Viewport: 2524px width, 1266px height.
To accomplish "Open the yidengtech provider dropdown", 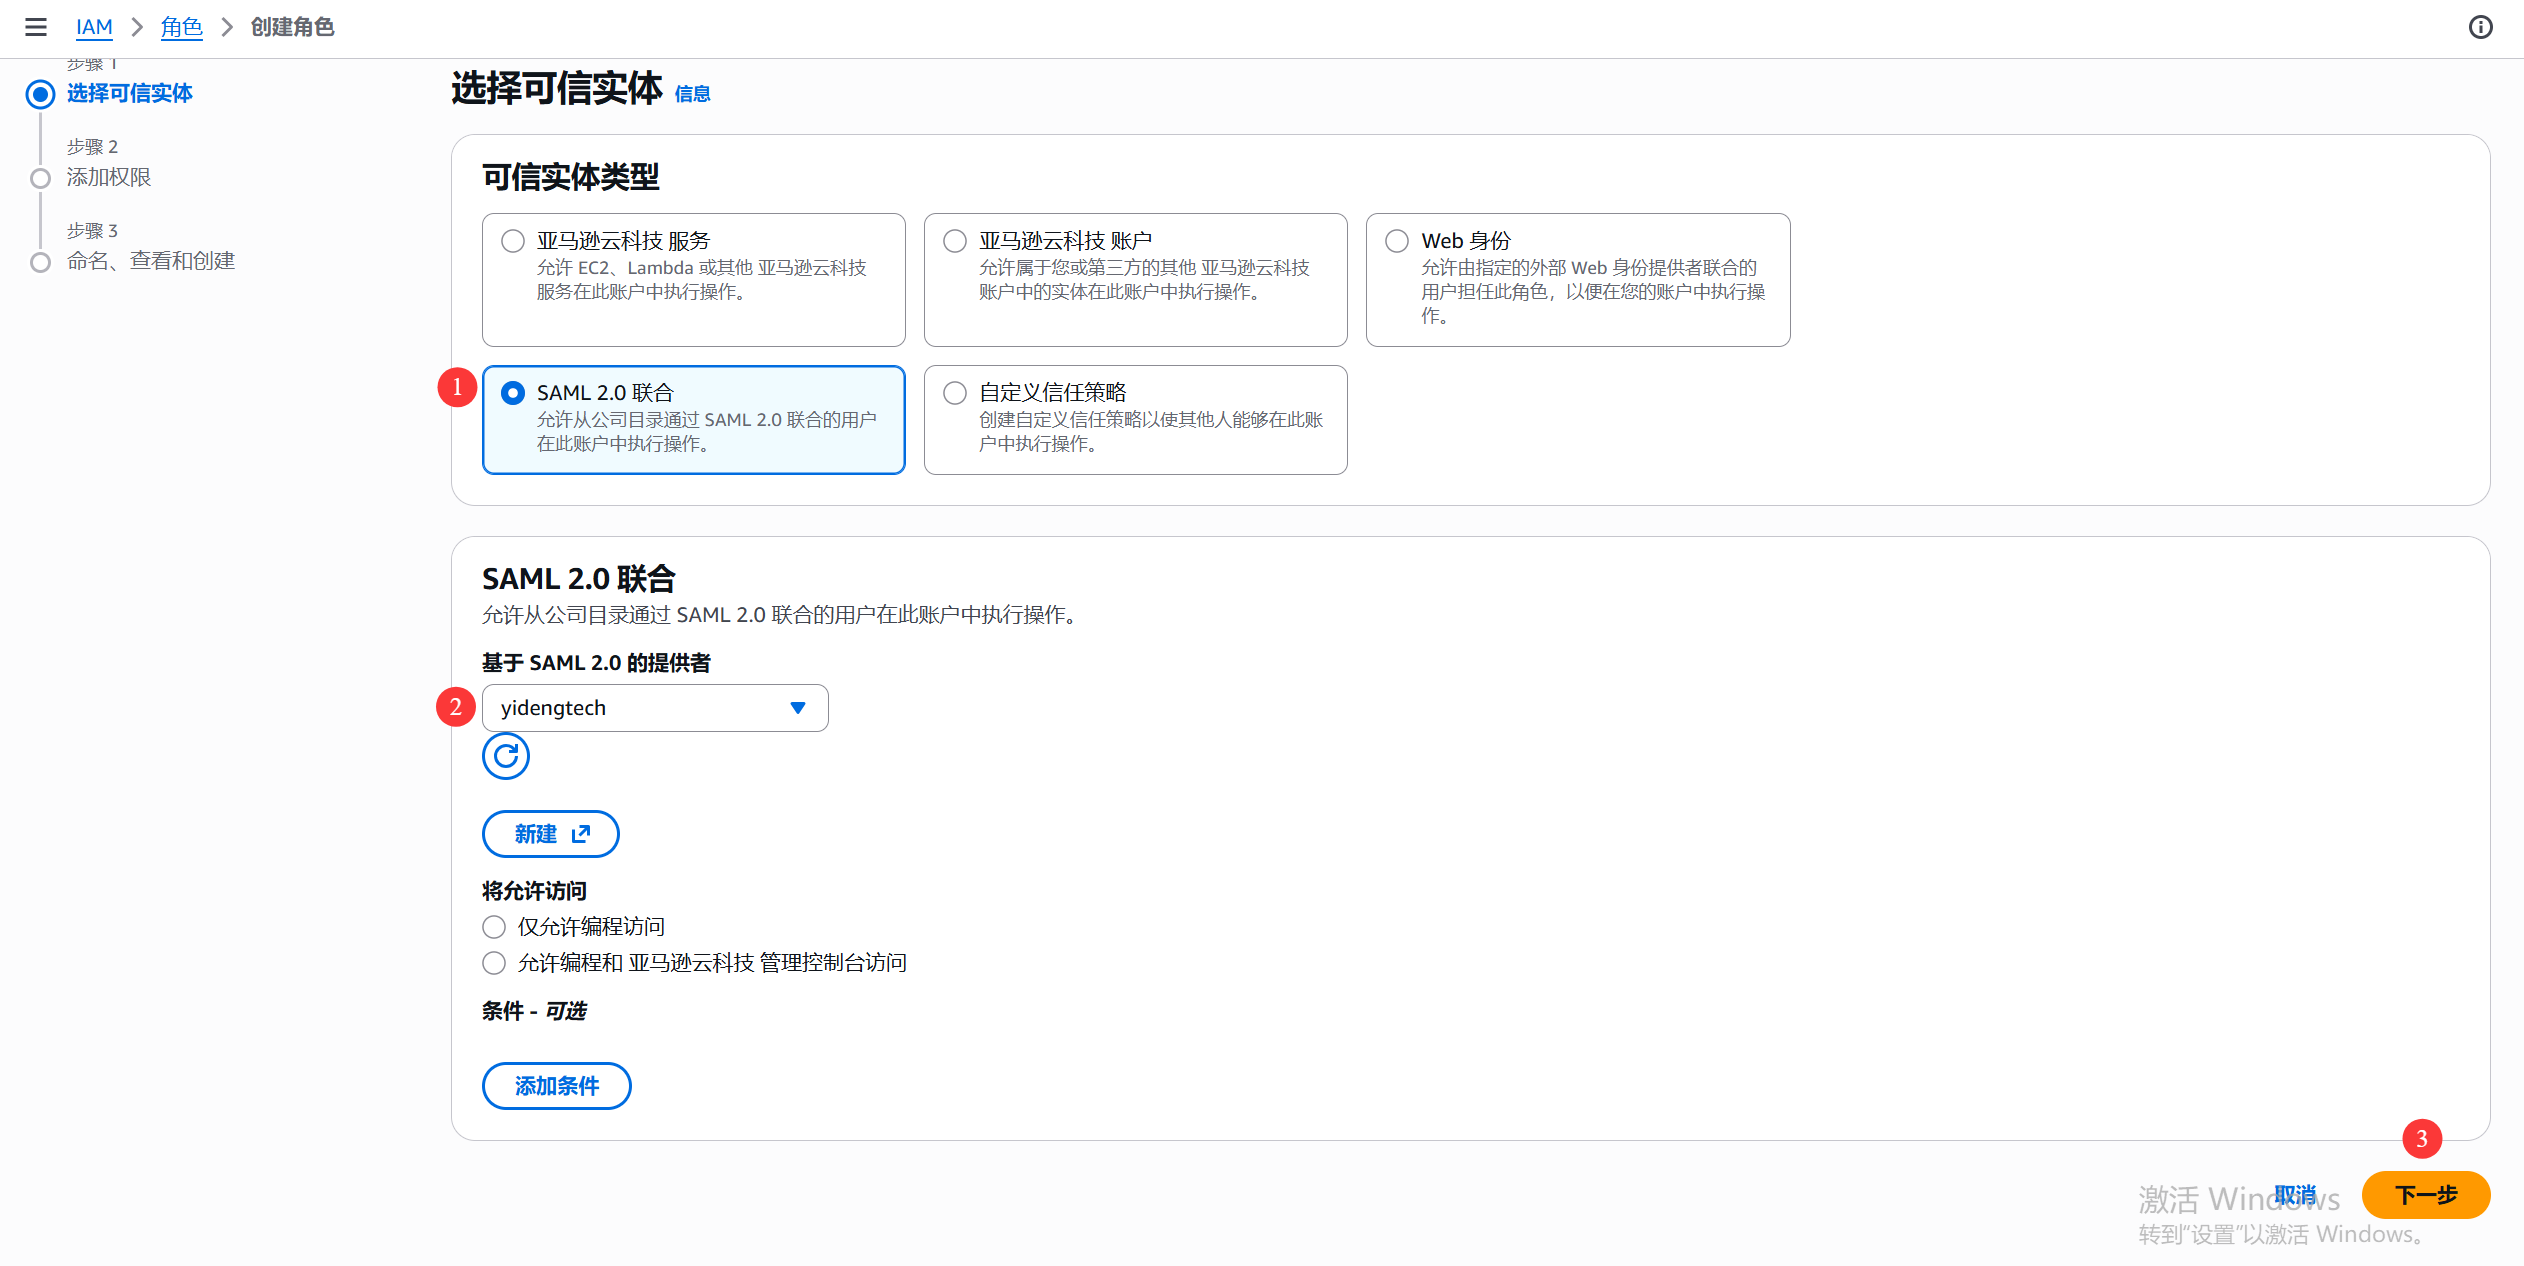I will pos(640,708).
